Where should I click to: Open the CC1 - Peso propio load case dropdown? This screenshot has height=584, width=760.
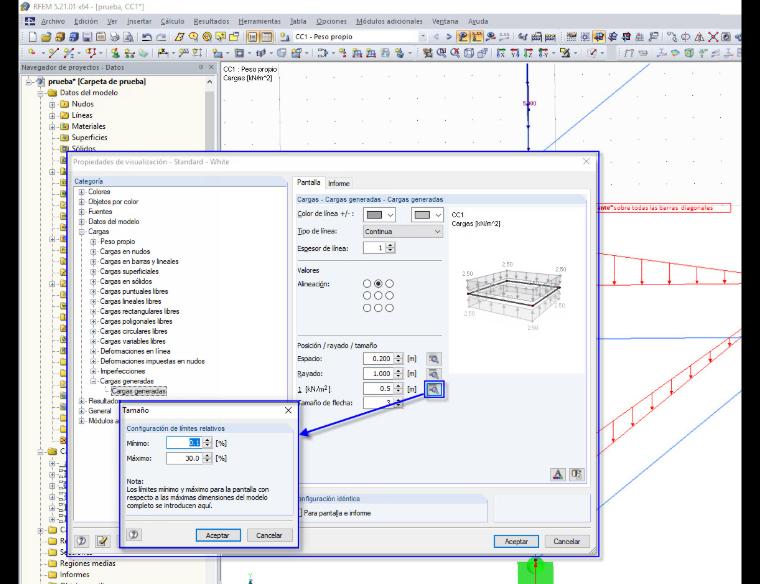tap(423, 37)
